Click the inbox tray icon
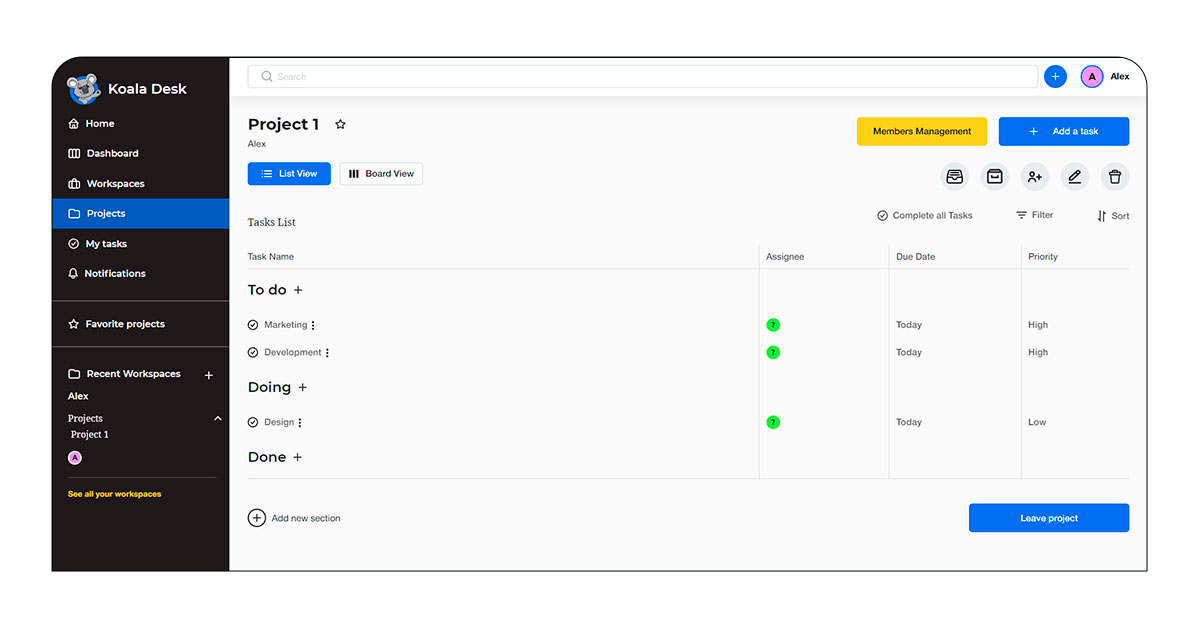Viewport: 1200px width, 640px height. point(955,177)
